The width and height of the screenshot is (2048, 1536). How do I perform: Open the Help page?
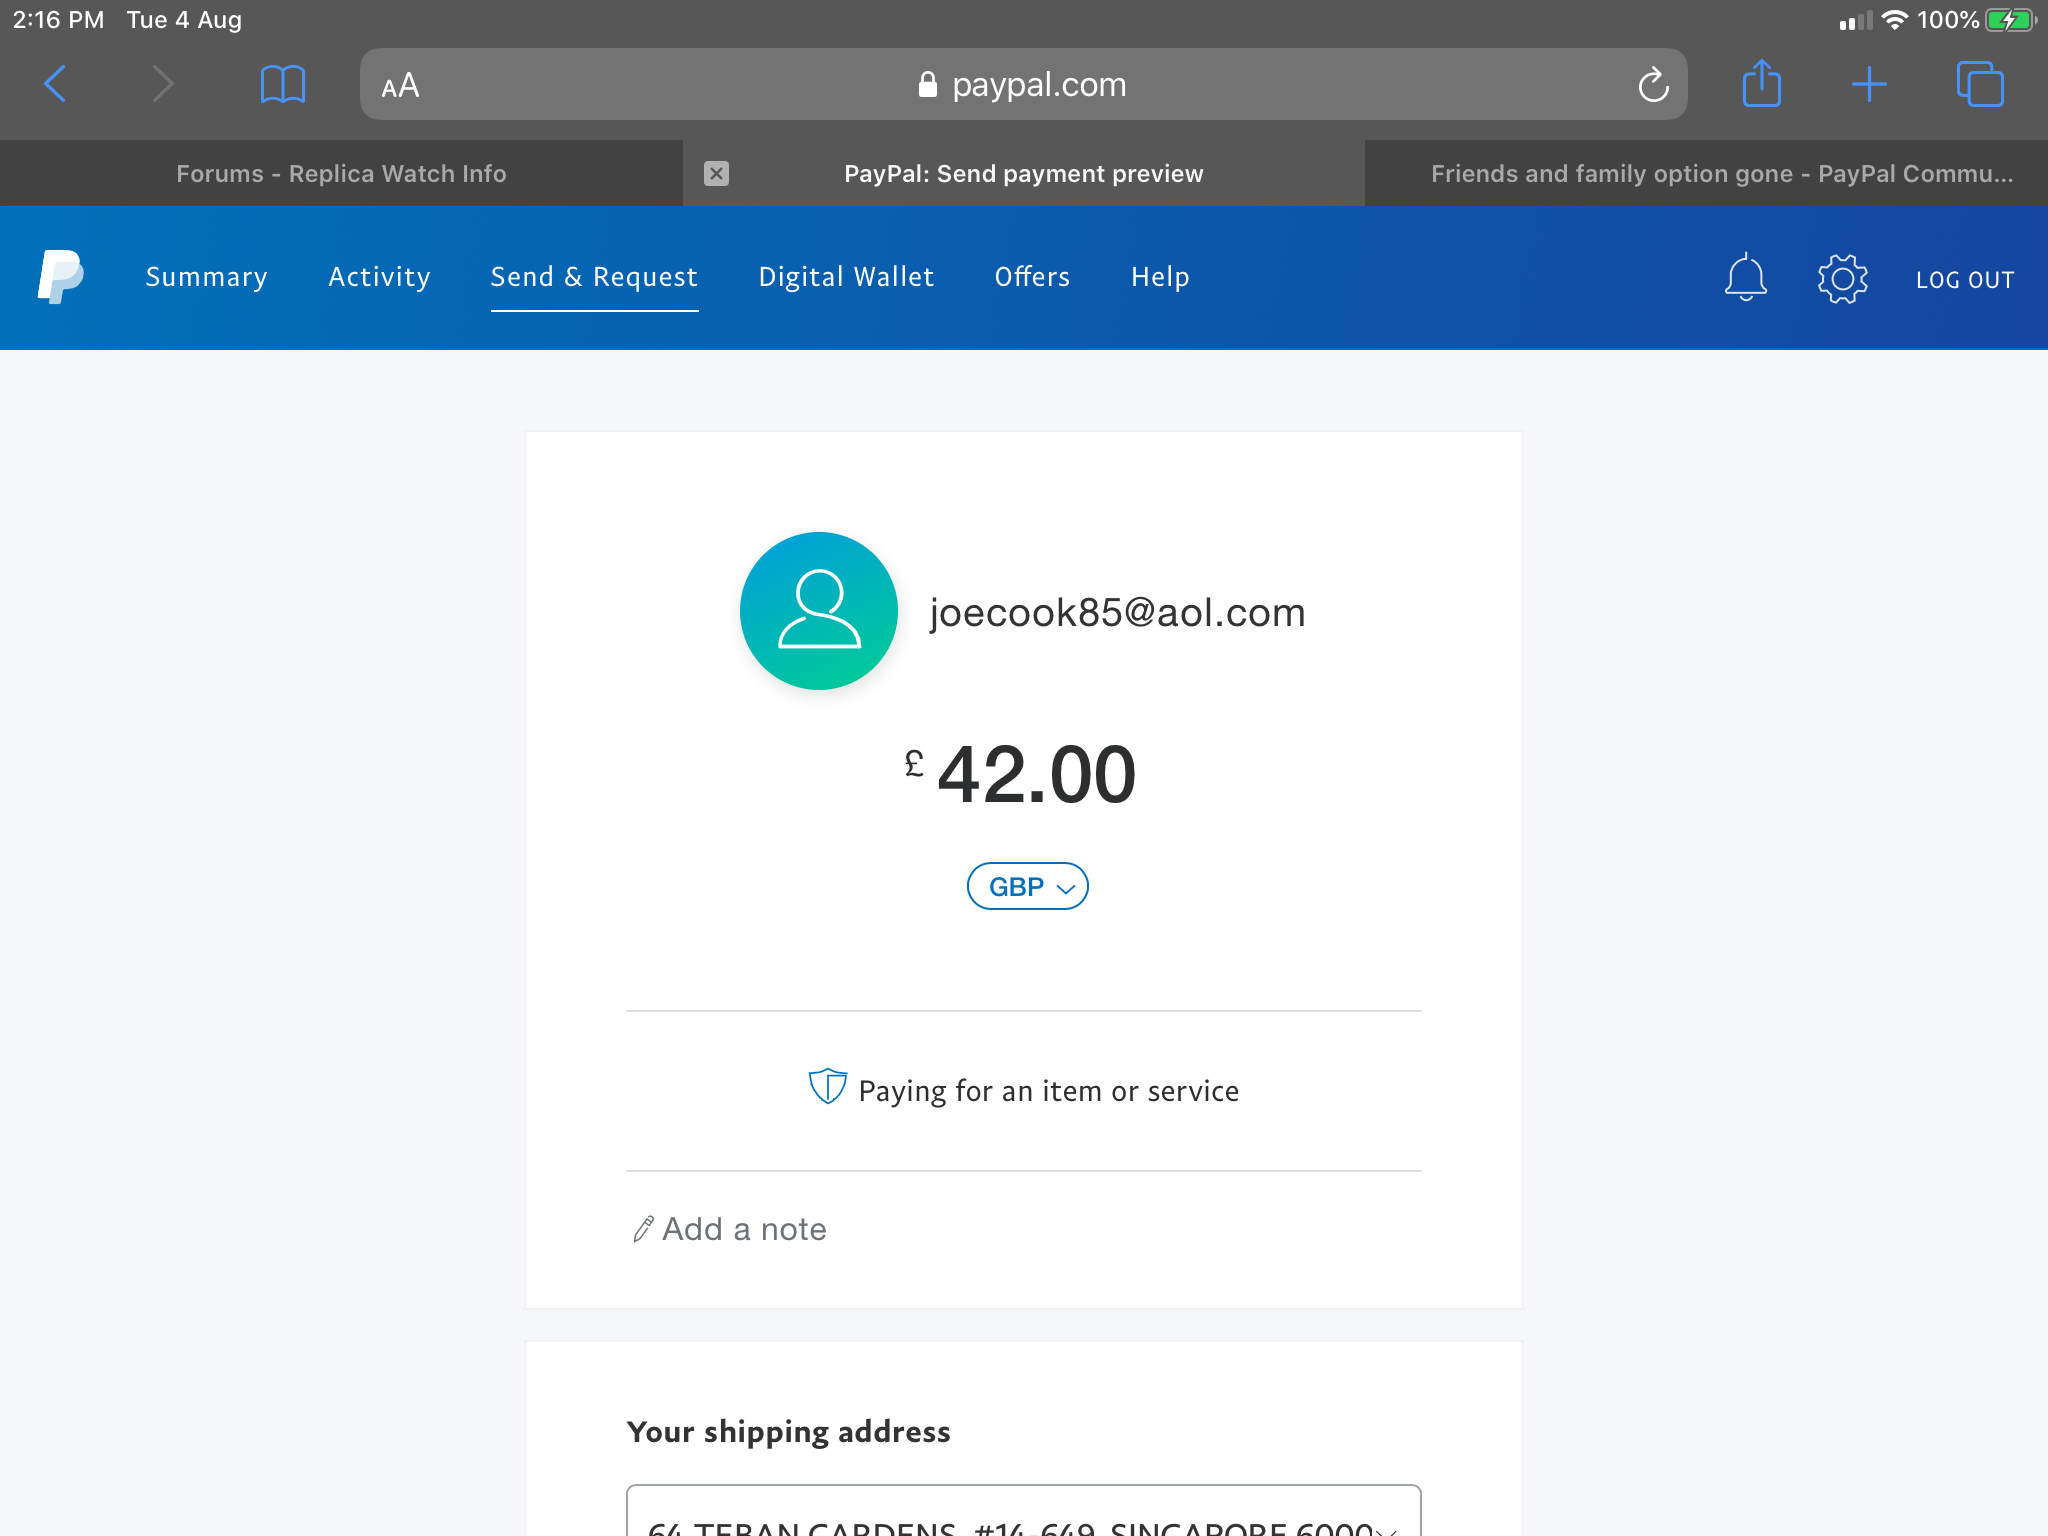[x=1160, y=277]
